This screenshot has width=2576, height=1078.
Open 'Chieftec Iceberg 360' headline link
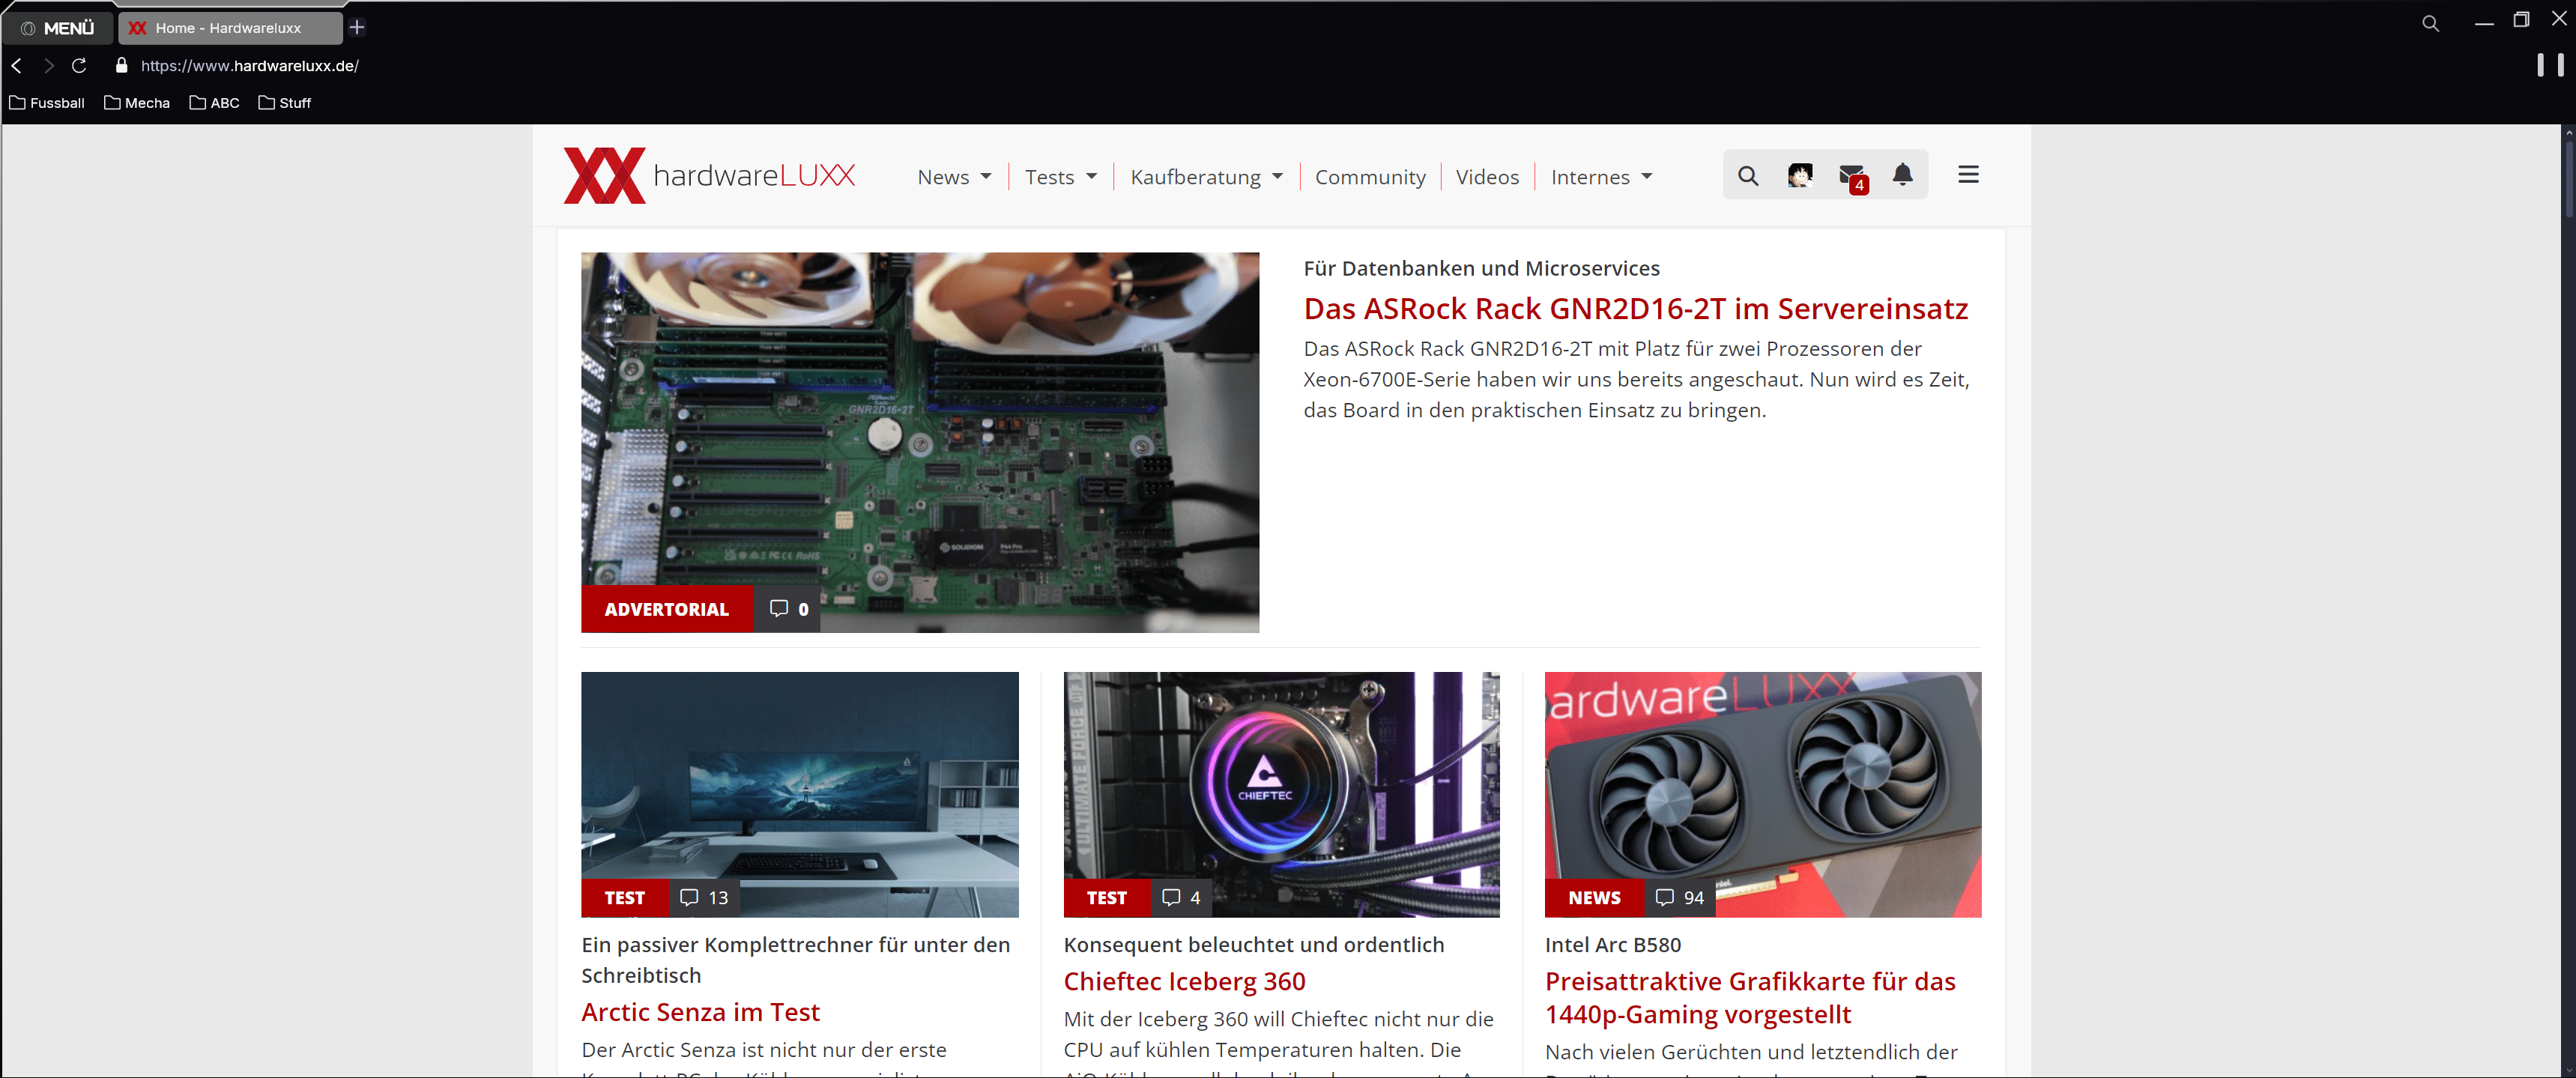tap(1184, 981)
